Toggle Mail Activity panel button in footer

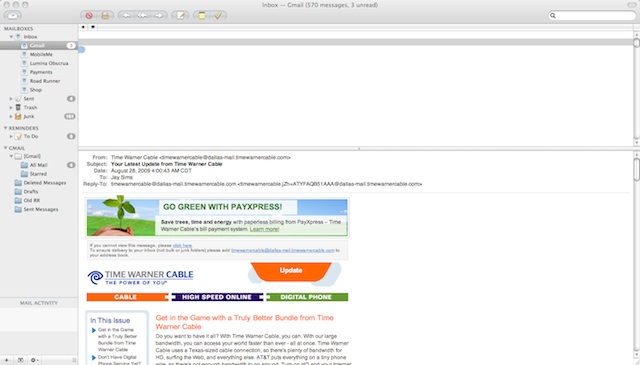20,360
